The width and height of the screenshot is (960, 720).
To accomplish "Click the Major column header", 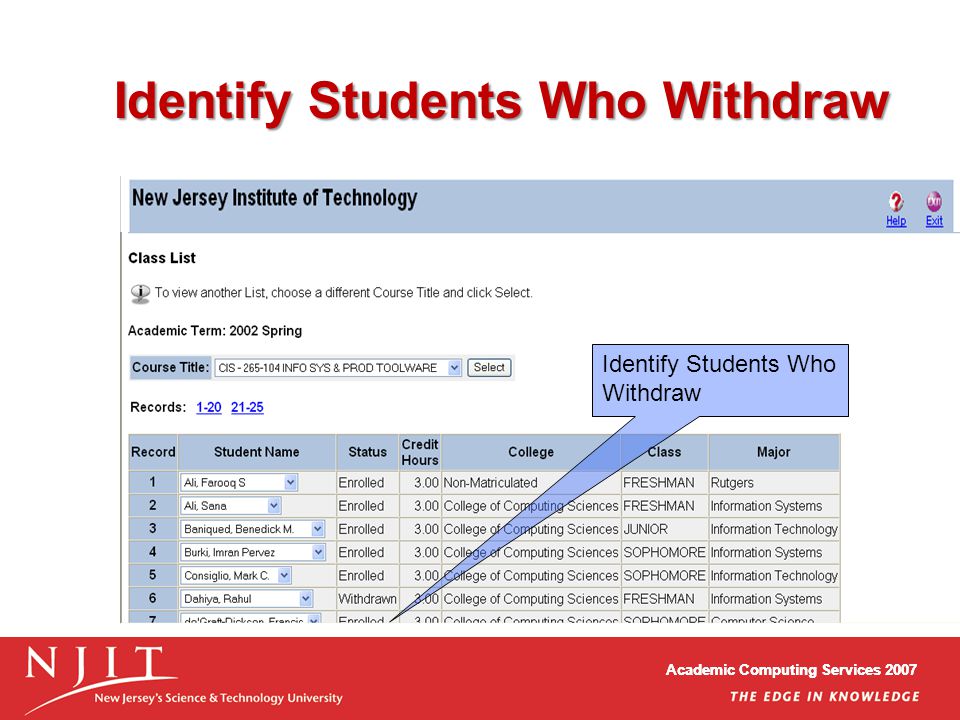I will pos(773,452).
